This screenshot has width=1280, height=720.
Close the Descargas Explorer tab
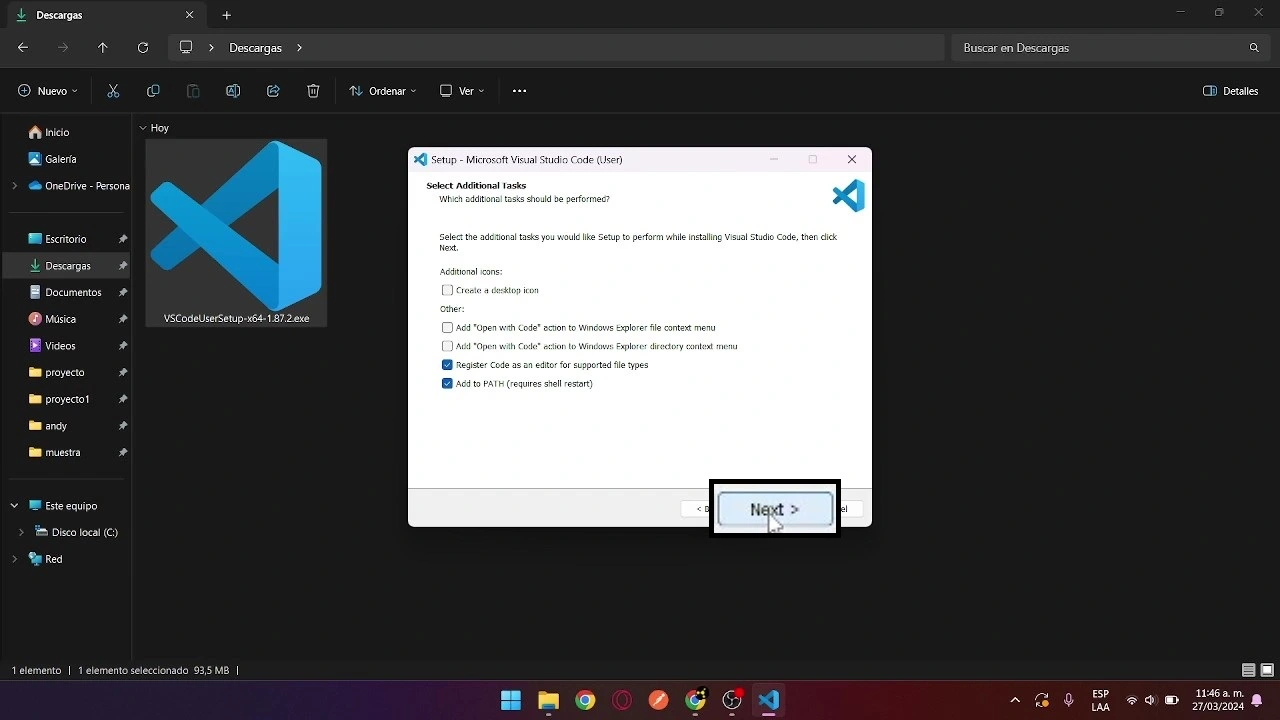coord(189,15)
